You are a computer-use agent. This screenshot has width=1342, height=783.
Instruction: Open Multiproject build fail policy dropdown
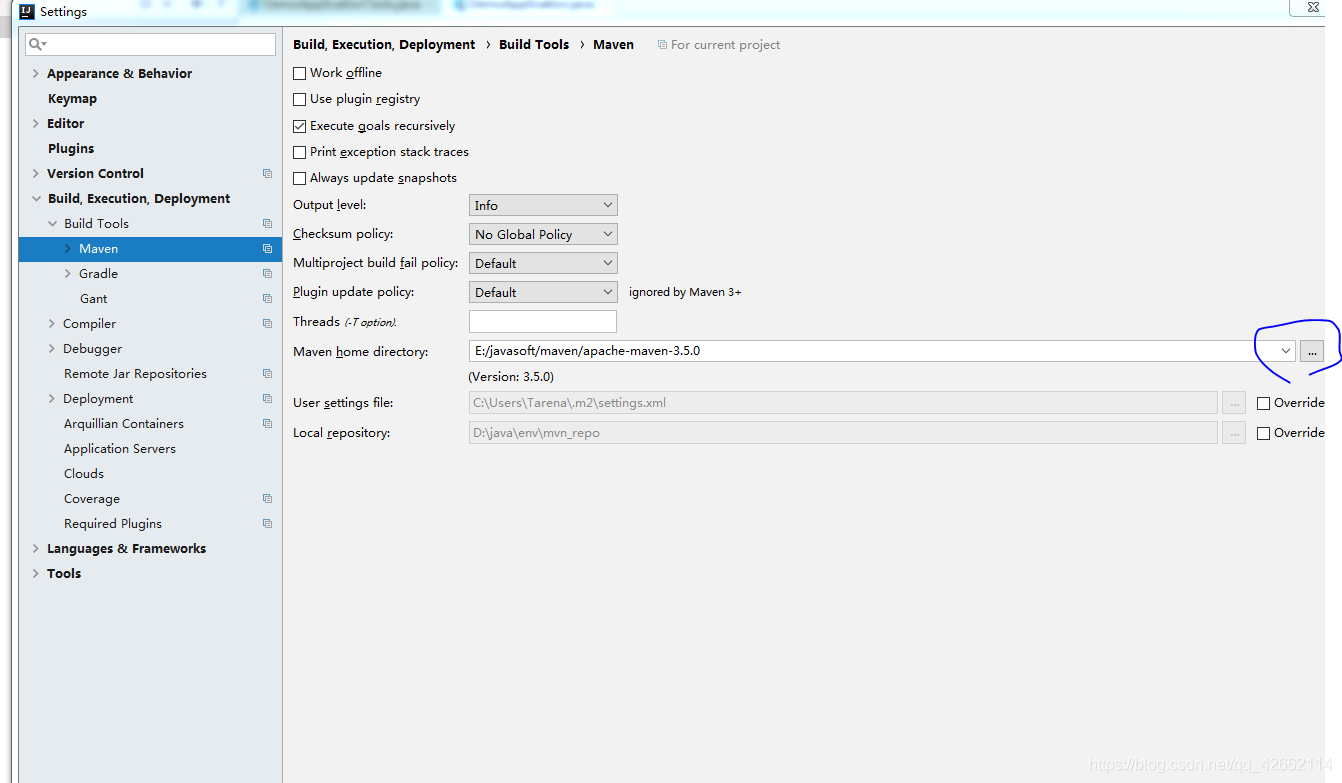pos(543,263)
